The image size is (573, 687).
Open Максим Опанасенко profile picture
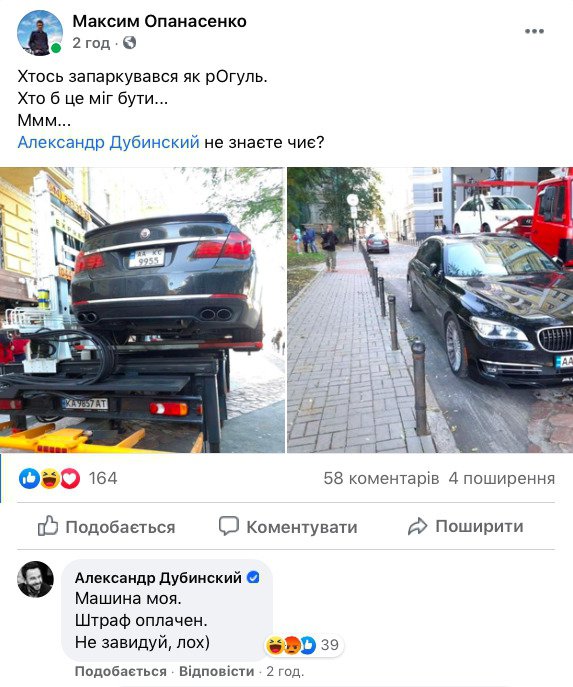[39, 33]
